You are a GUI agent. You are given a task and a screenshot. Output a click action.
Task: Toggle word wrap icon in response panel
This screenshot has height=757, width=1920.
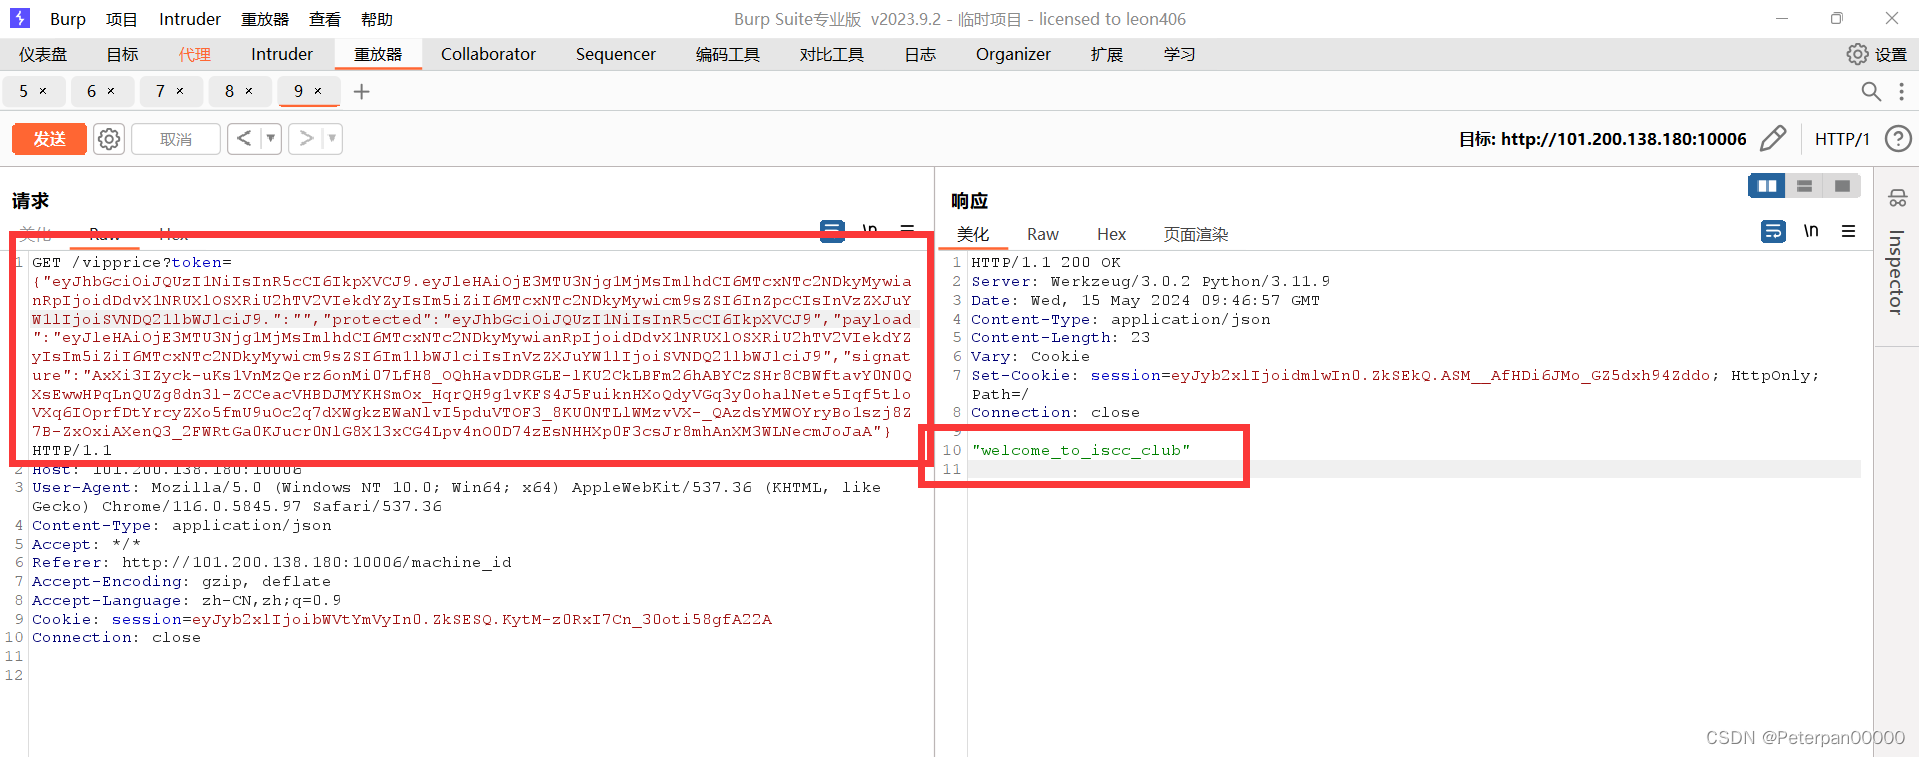click(x=1773, y=231)
